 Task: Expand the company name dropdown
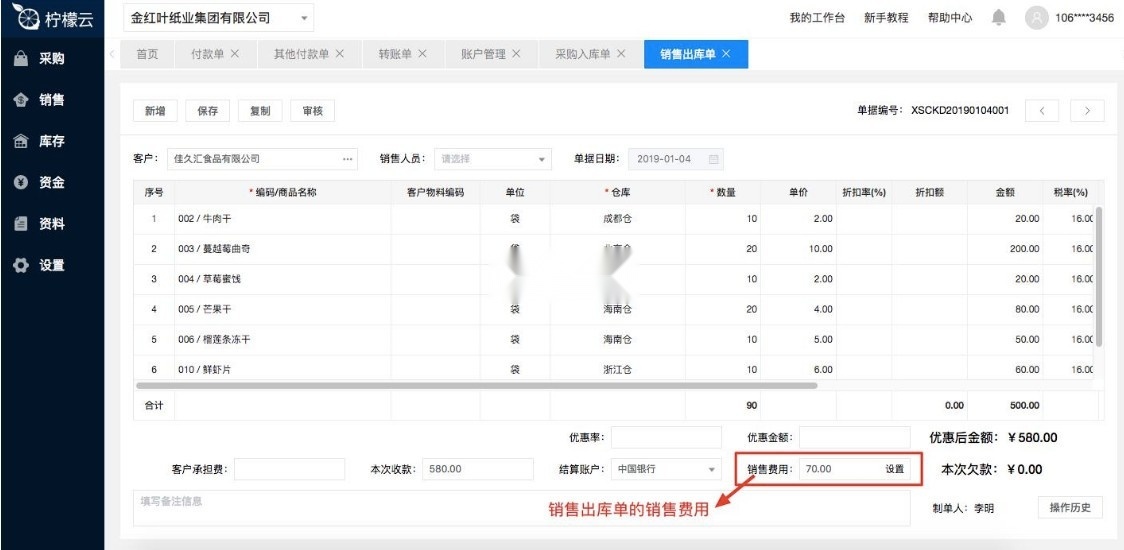(x=304, y=18)
